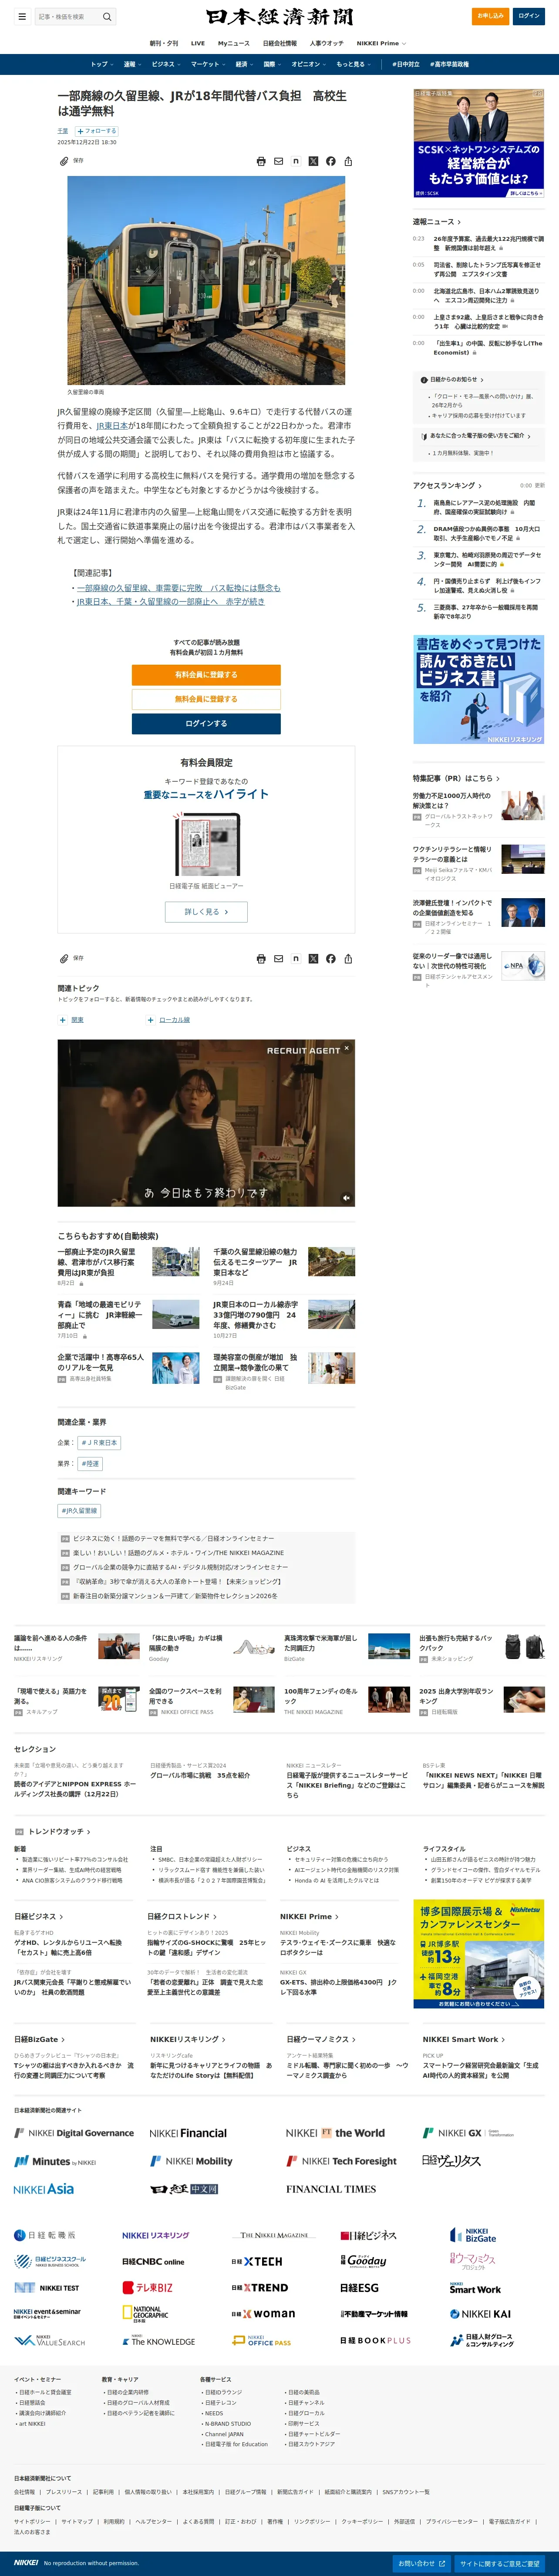The height and width of the screenshot is (2576, 559).
Task: Click the email share icon under the headline
Action: tap(278, 161)
